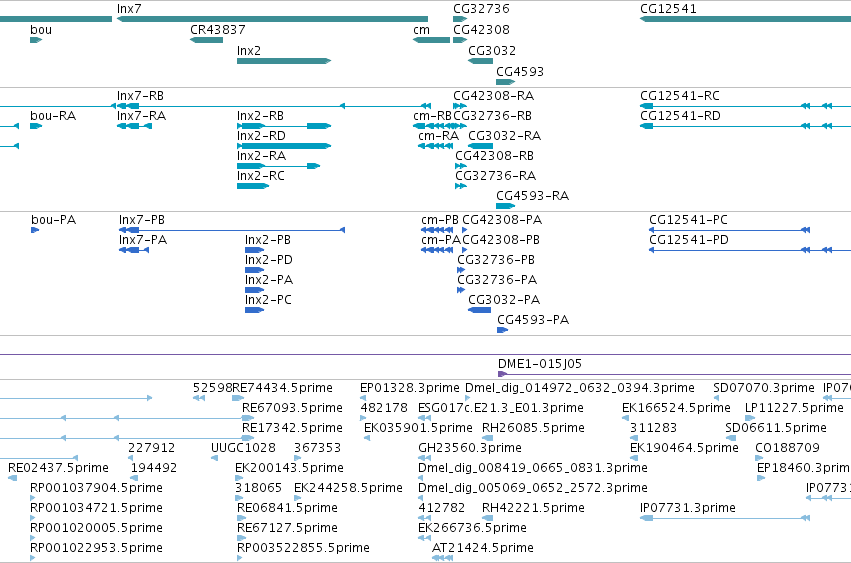
Task: Select Dmel_dig_014972_0632_0394.3prime feature
Action: [x=580, y=388]
